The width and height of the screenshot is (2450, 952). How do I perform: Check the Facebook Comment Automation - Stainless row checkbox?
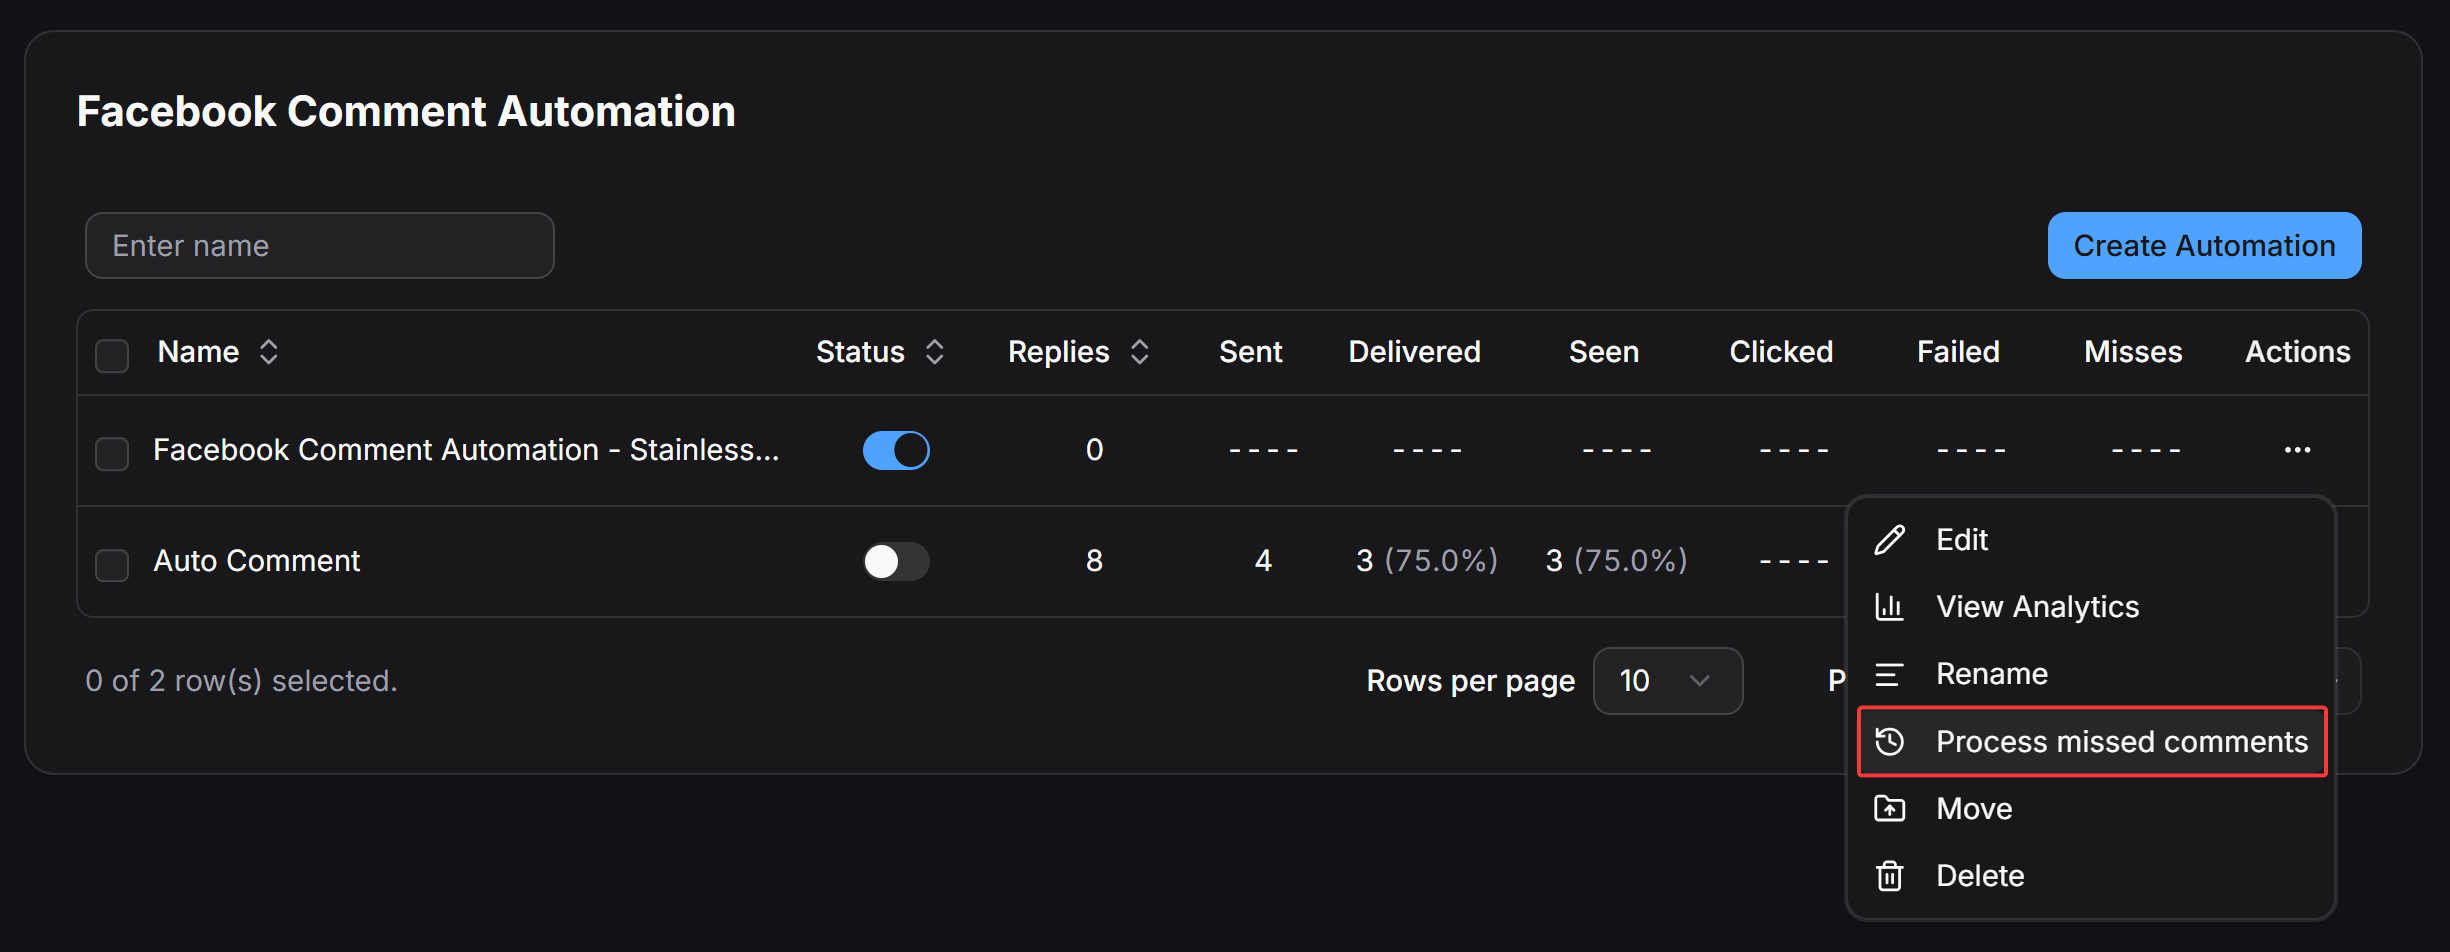[x=112, y=453]
